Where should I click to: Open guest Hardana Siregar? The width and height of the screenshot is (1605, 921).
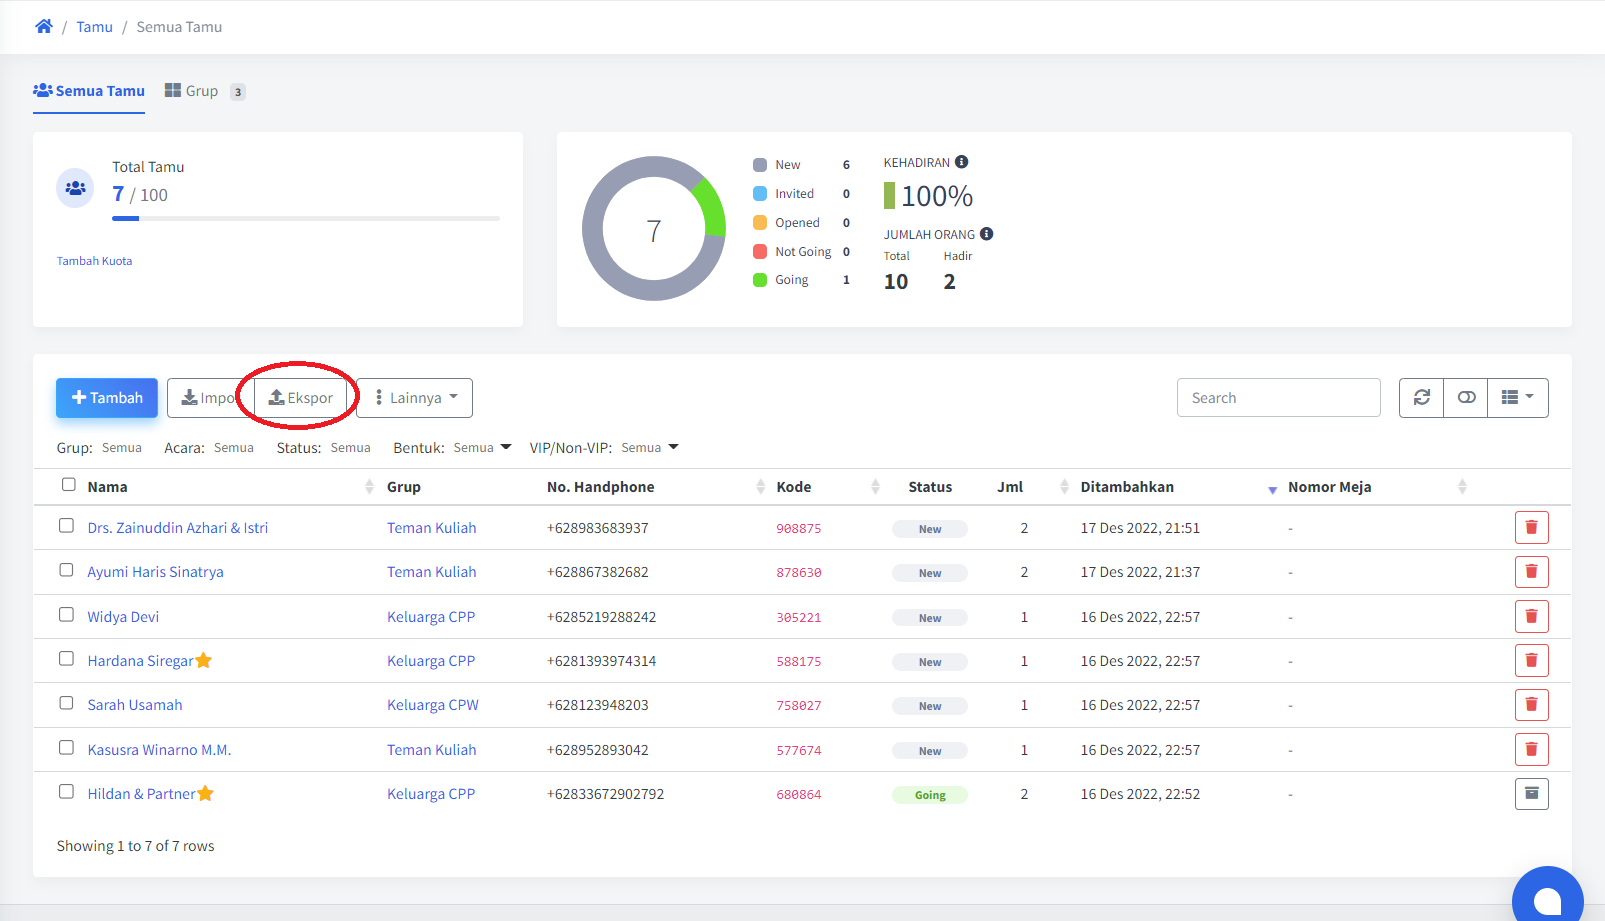pyautogui.click(x=140, y=661)
